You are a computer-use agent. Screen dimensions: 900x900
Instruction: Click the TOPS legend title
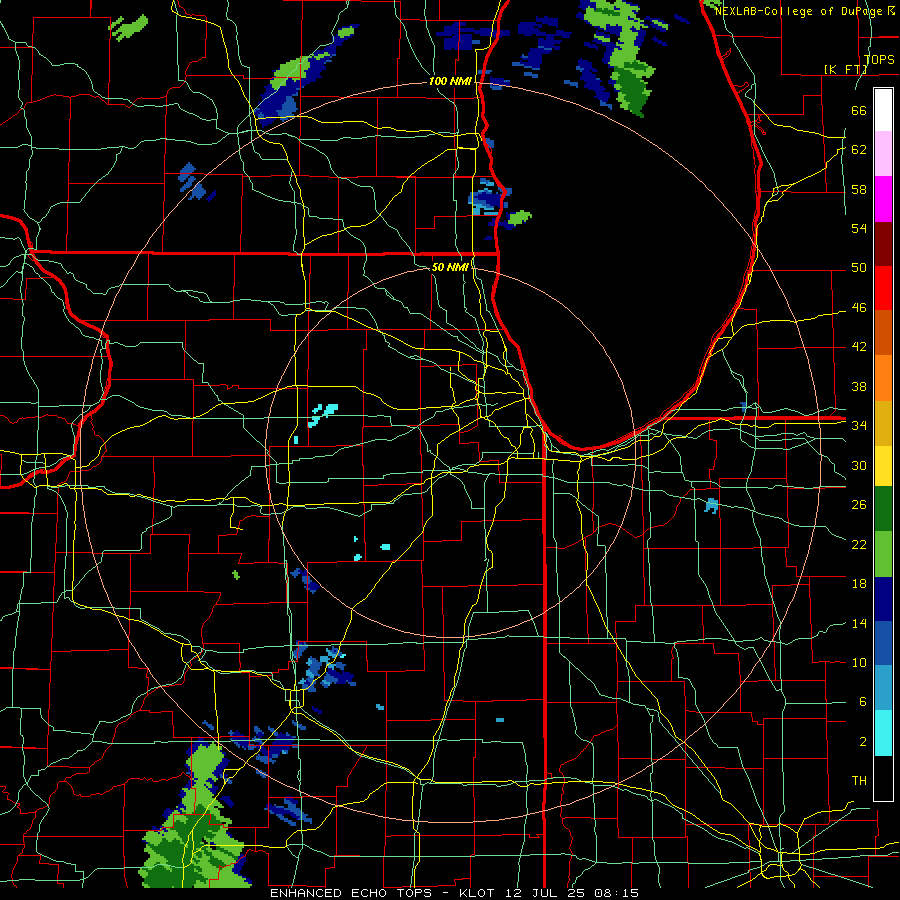pos(879,59)
